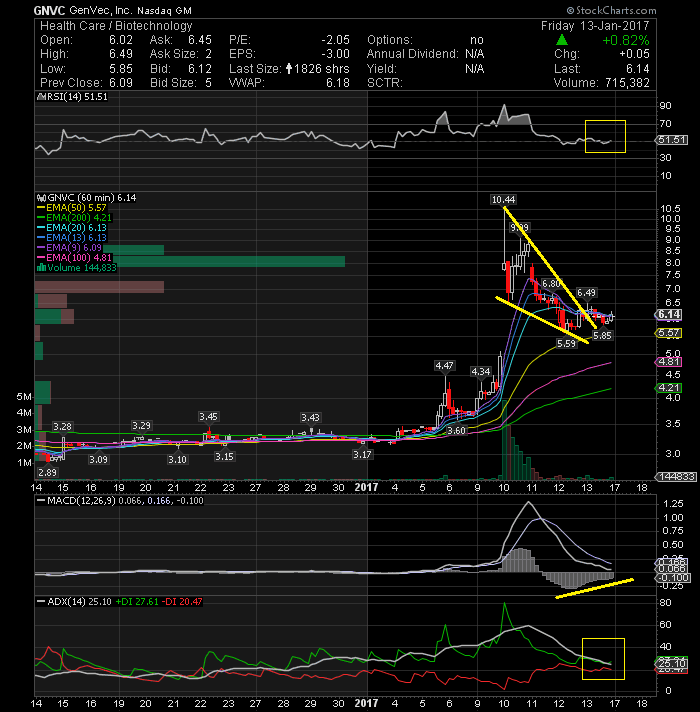700x712 pixels.
Task: Click the SCTR label
Action: (x=385, y=83)
